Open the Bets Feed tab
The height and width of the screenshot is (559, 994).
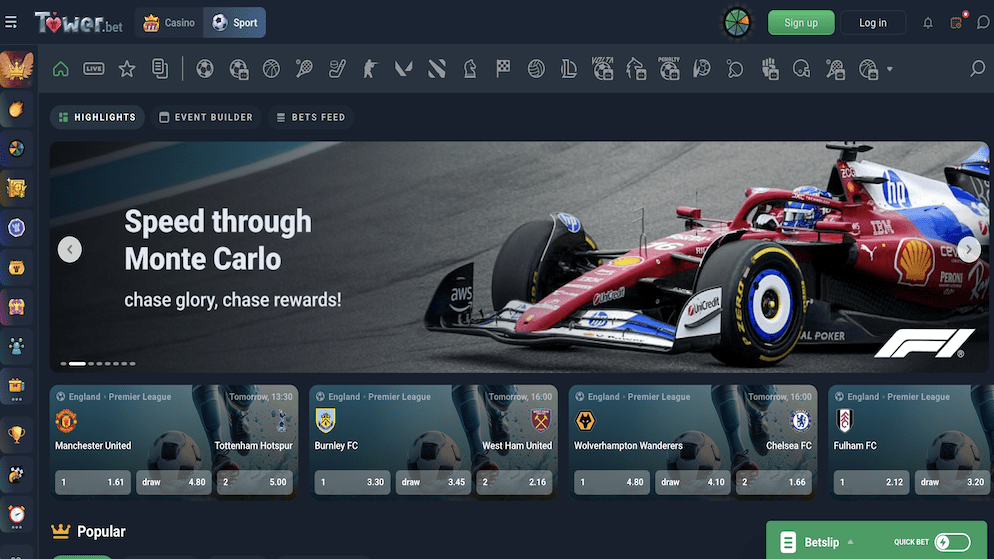[311, 117]
